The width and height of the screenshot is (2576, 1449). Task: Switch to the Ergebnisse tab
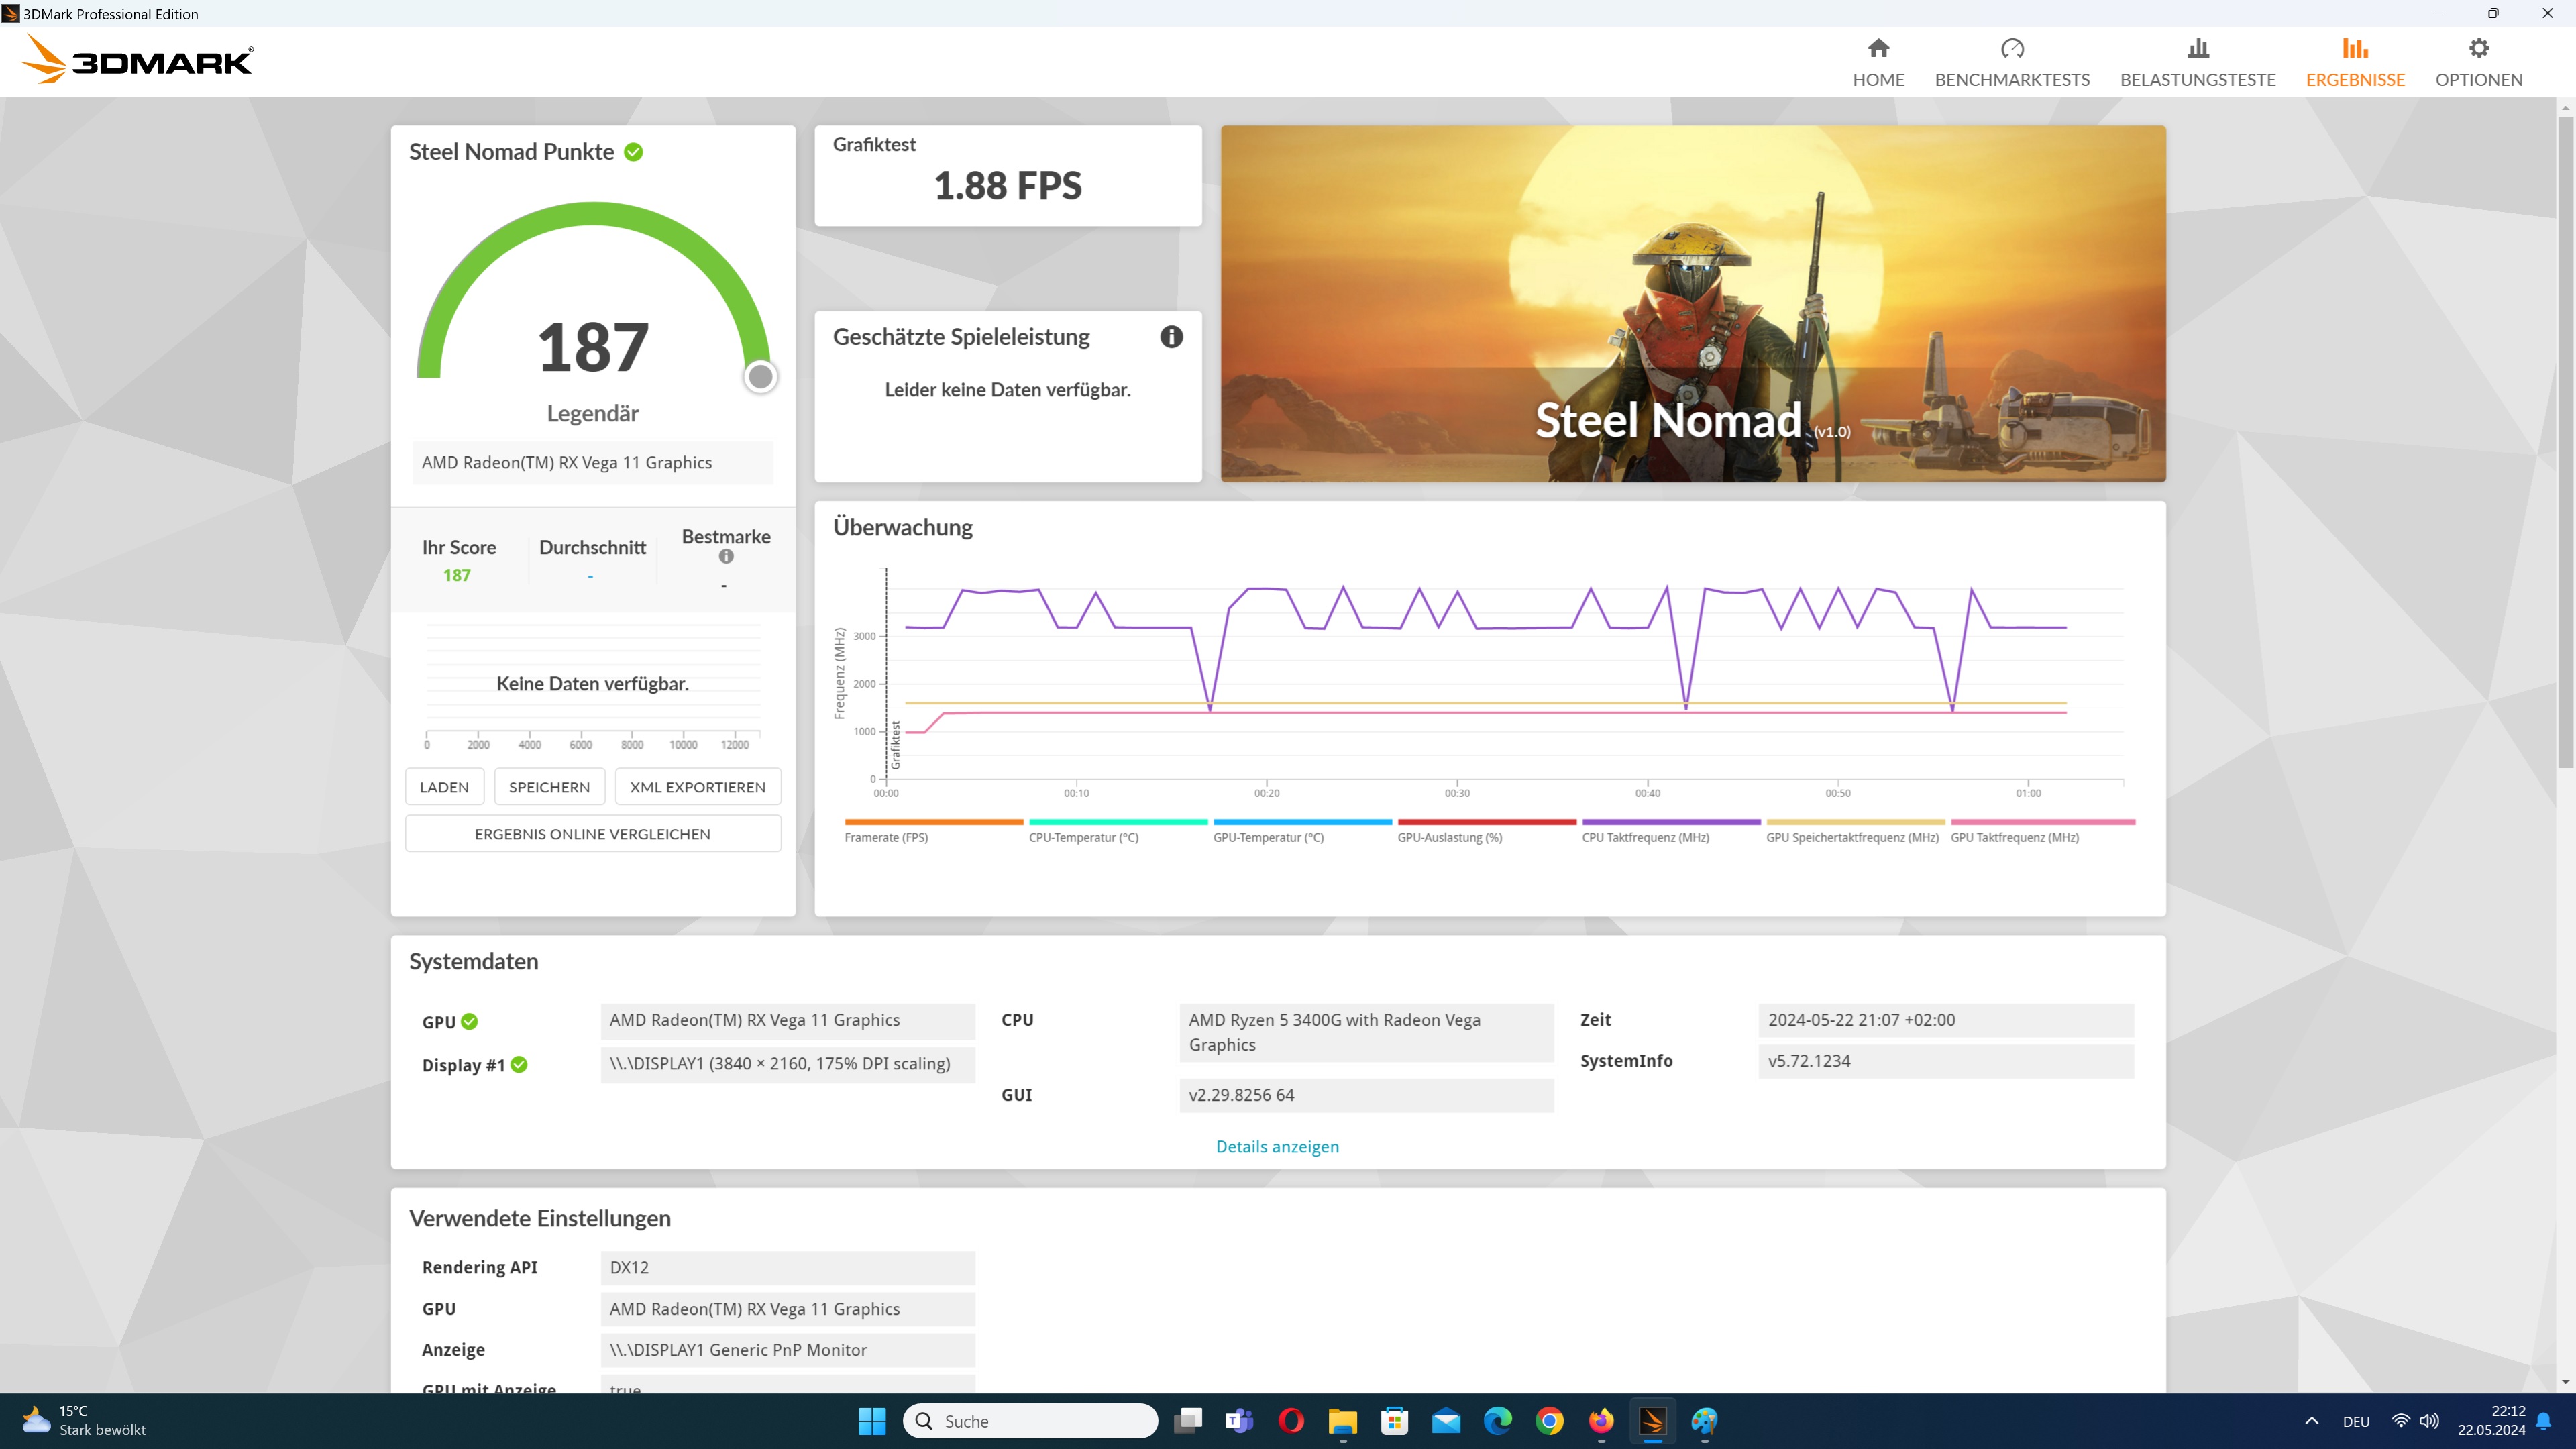click(x=2354, y=62)
